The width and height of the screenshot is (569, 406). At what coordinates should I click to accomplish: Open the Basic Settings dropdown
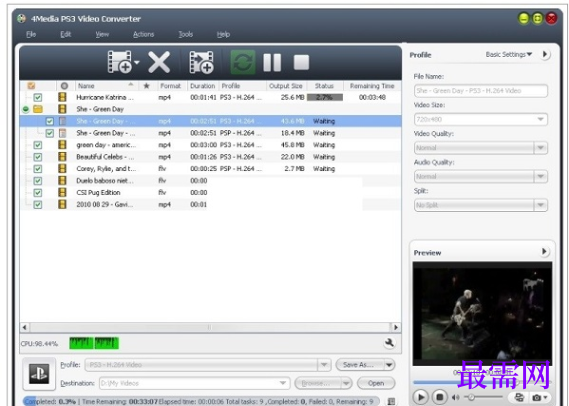point(509,54)
